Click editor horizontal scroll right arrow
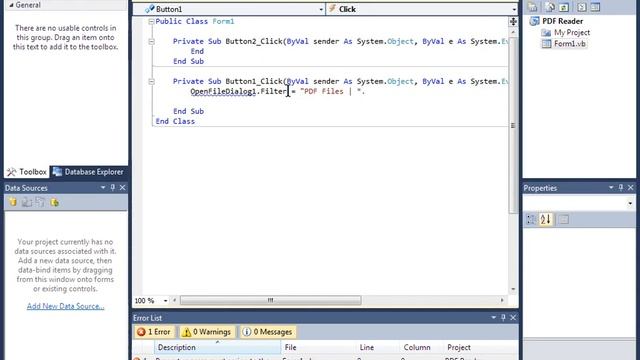 tap(502, 300)
